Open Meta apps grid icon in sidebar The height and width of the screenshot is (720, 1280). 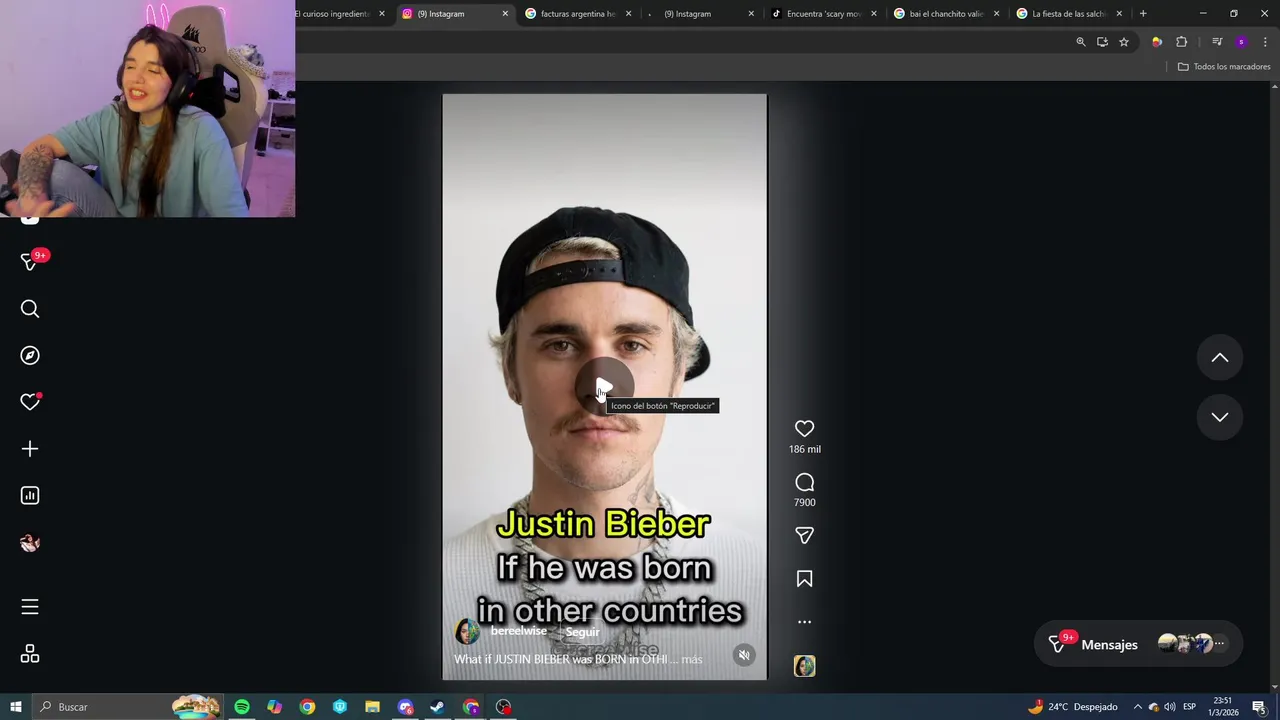[x=30, y=654]
